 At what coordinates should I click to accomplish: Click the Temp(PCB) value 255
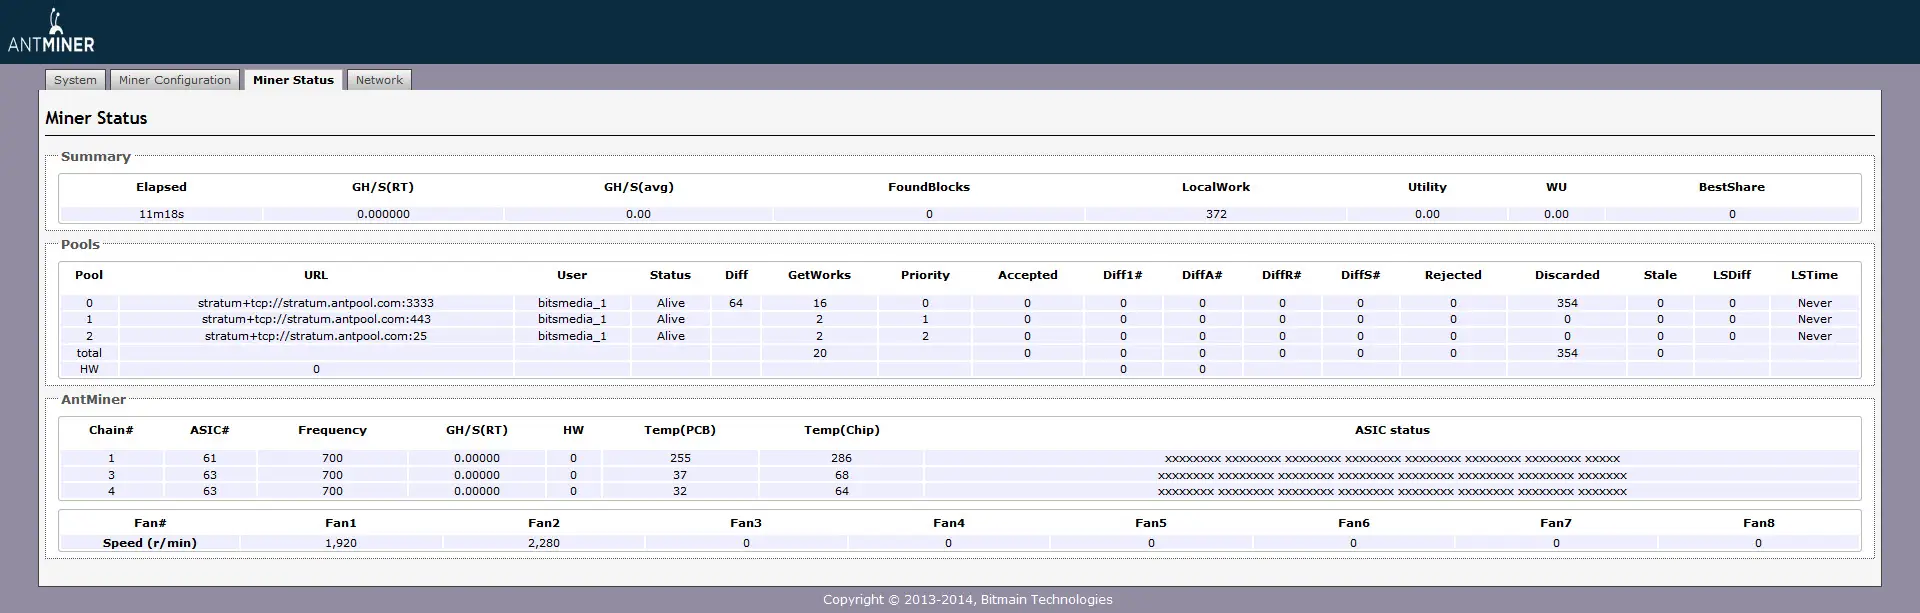pyautogui.click(x=680, y=458)
